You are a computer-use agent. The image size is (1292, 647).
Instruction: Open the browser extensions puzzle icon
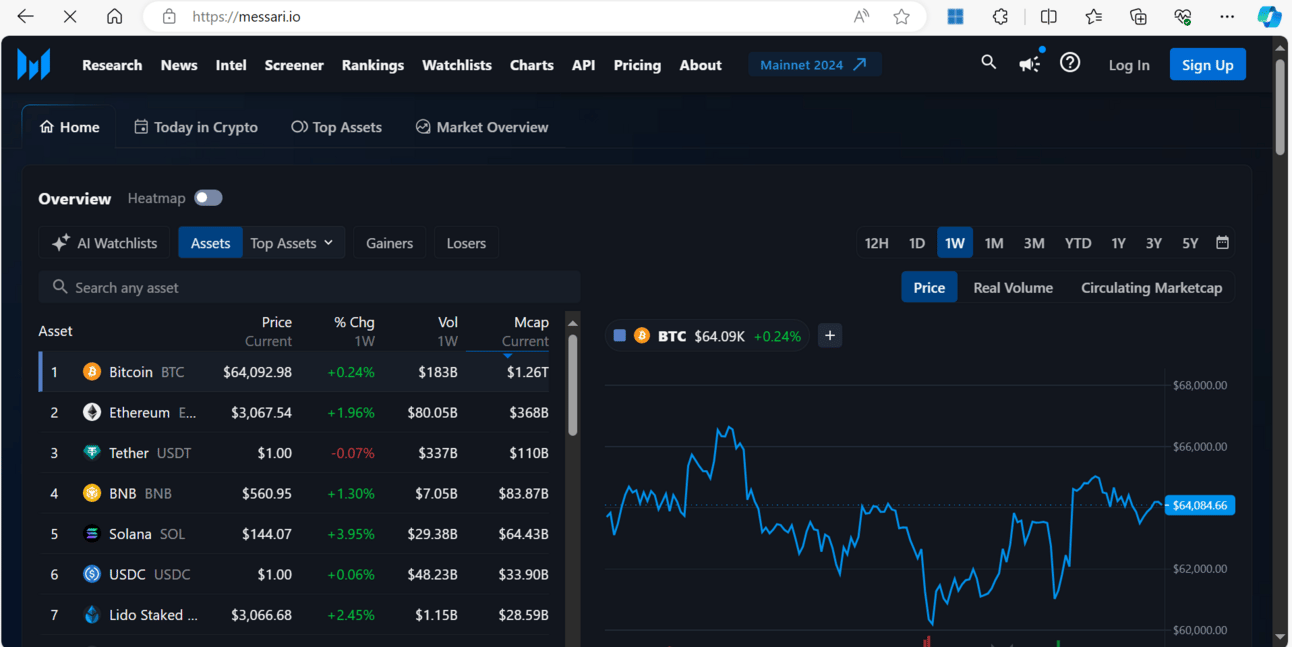pyautogui.click(x=1000, y=16)
